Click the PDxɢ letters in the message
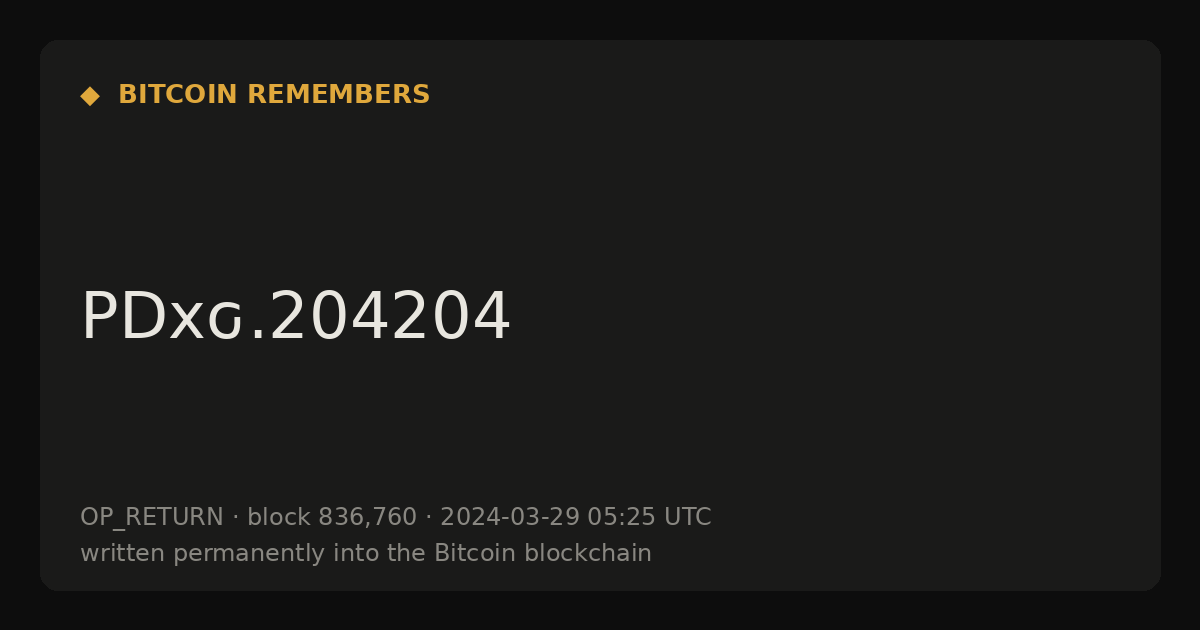Image resolution: width=1200 pixels, height=630 pixels. [162, 317]
